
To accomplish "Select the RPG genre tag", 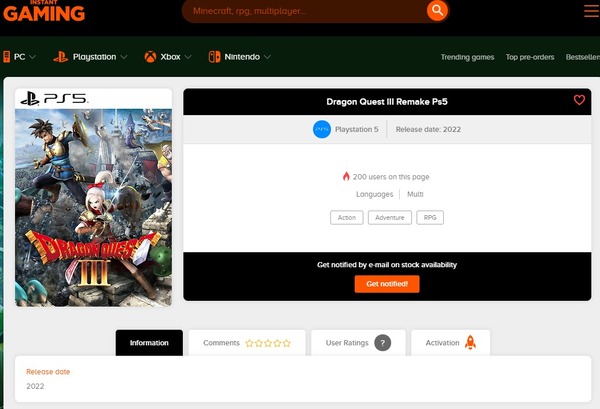I will click(430, 217).
